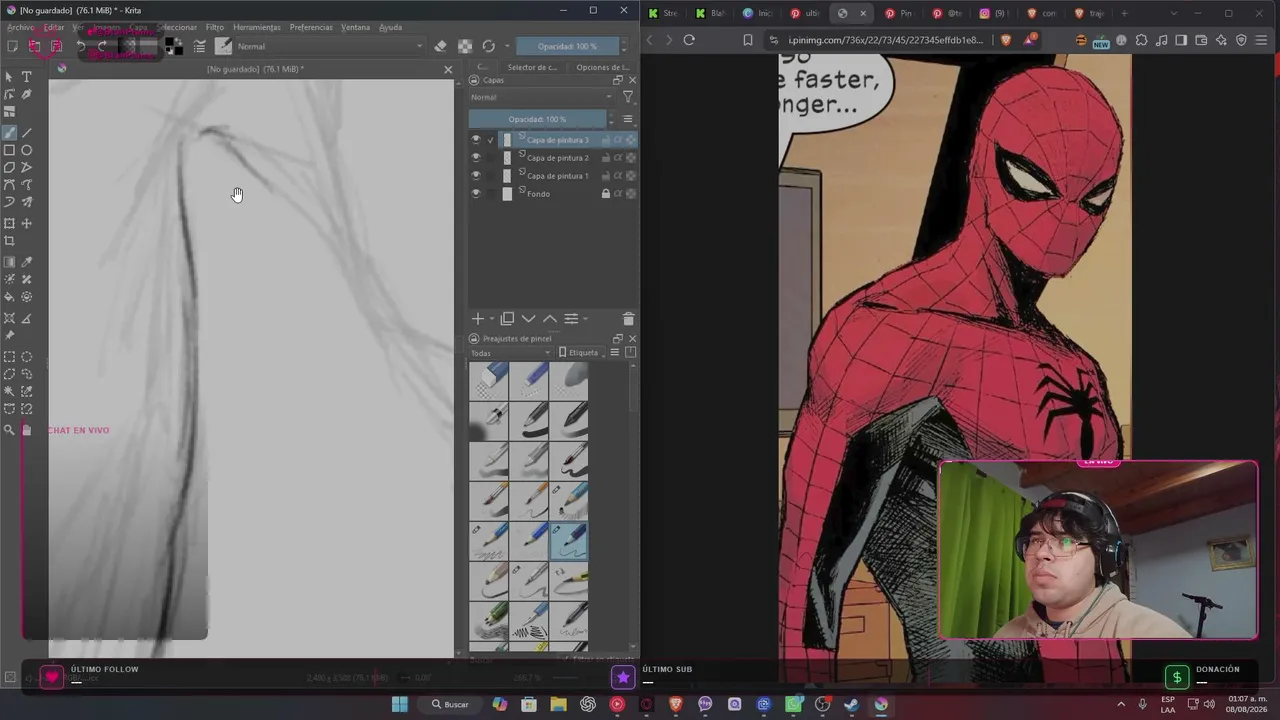This screenshot has width=1280, height=720.
Task: Open a new browser tab
Action: (1124, 13)
